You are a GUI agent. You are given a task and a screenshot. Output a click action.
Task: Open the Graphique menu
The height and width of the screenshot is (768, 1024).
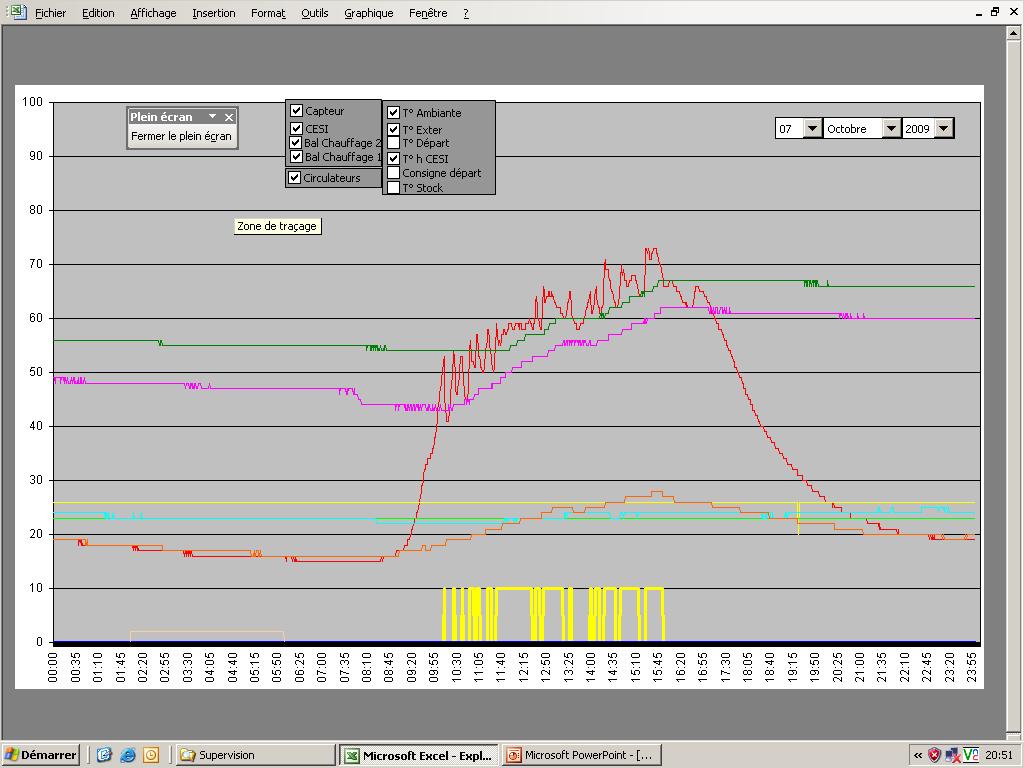369,13
